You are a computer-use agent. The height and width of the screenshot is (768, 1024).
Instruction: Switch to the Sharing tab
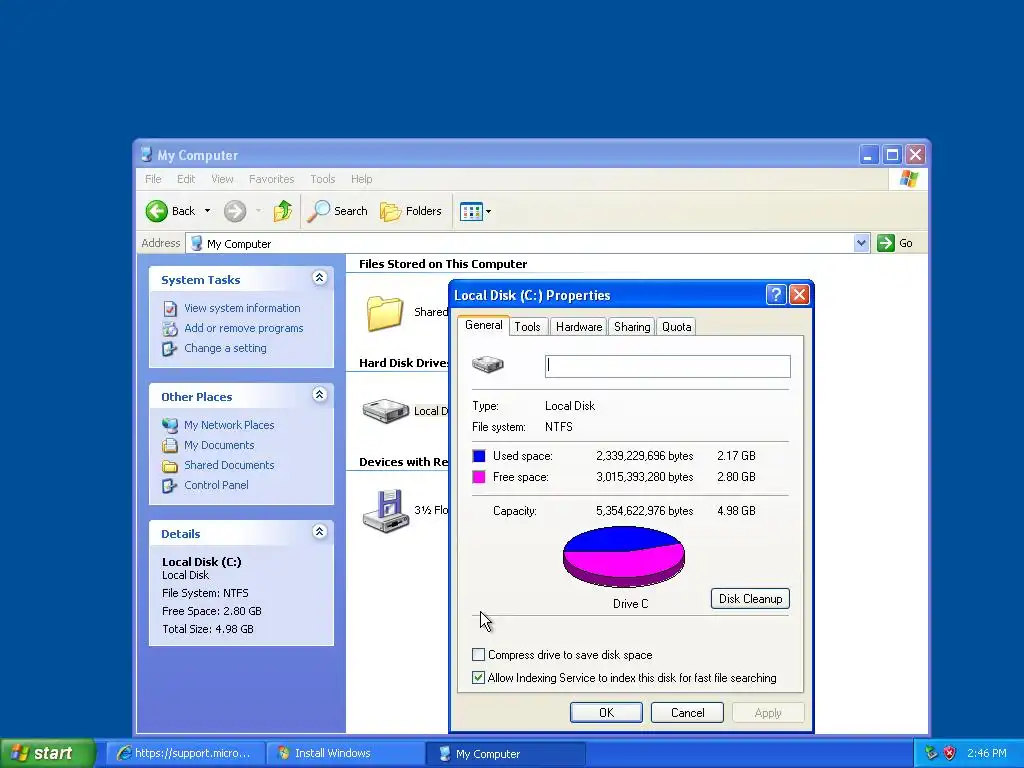click(632, 327)
